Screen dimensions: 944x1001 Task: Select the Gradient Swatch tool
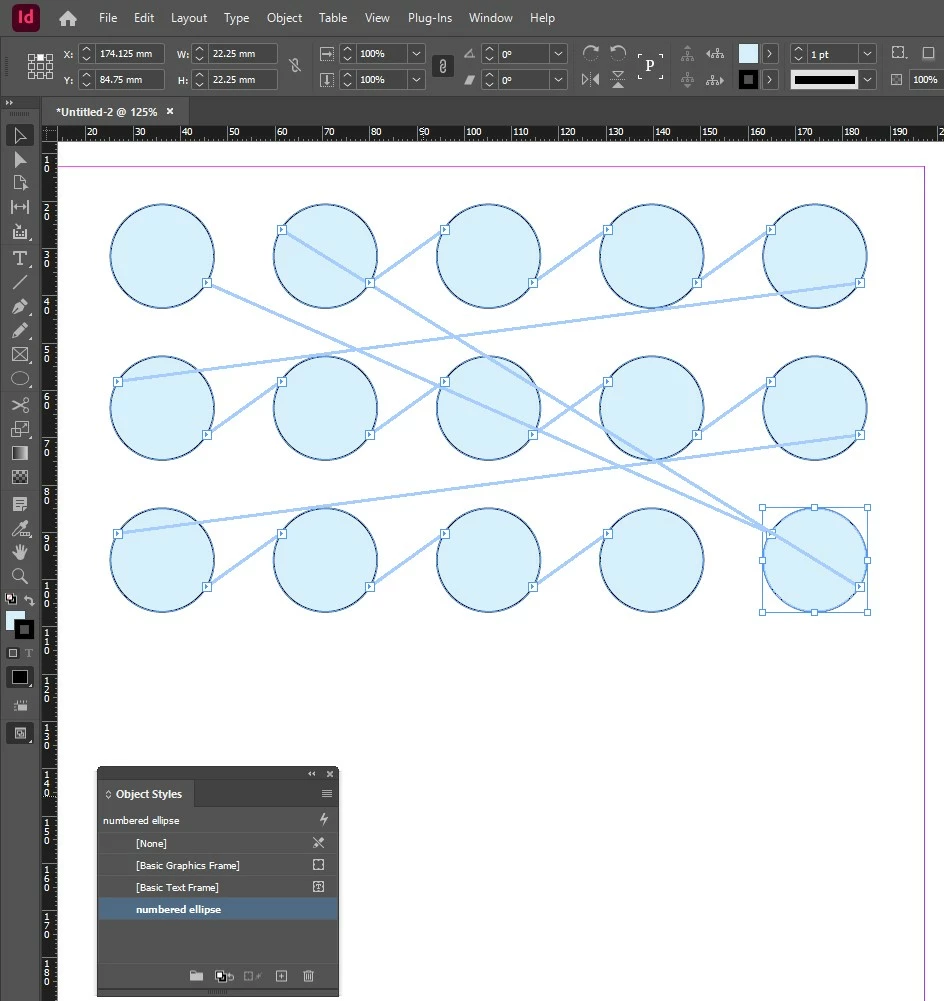pos(20,453)
